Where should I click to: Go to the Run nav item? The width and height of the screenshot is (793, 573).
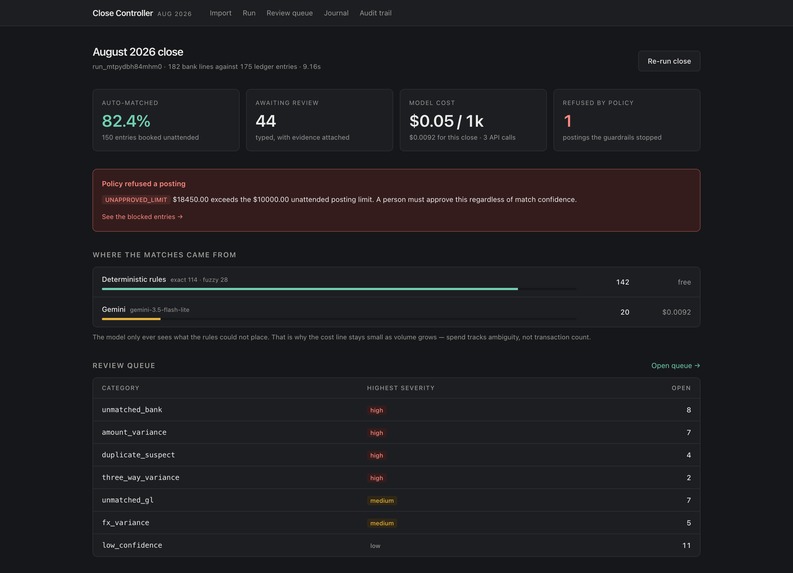[x=249, y=13]
